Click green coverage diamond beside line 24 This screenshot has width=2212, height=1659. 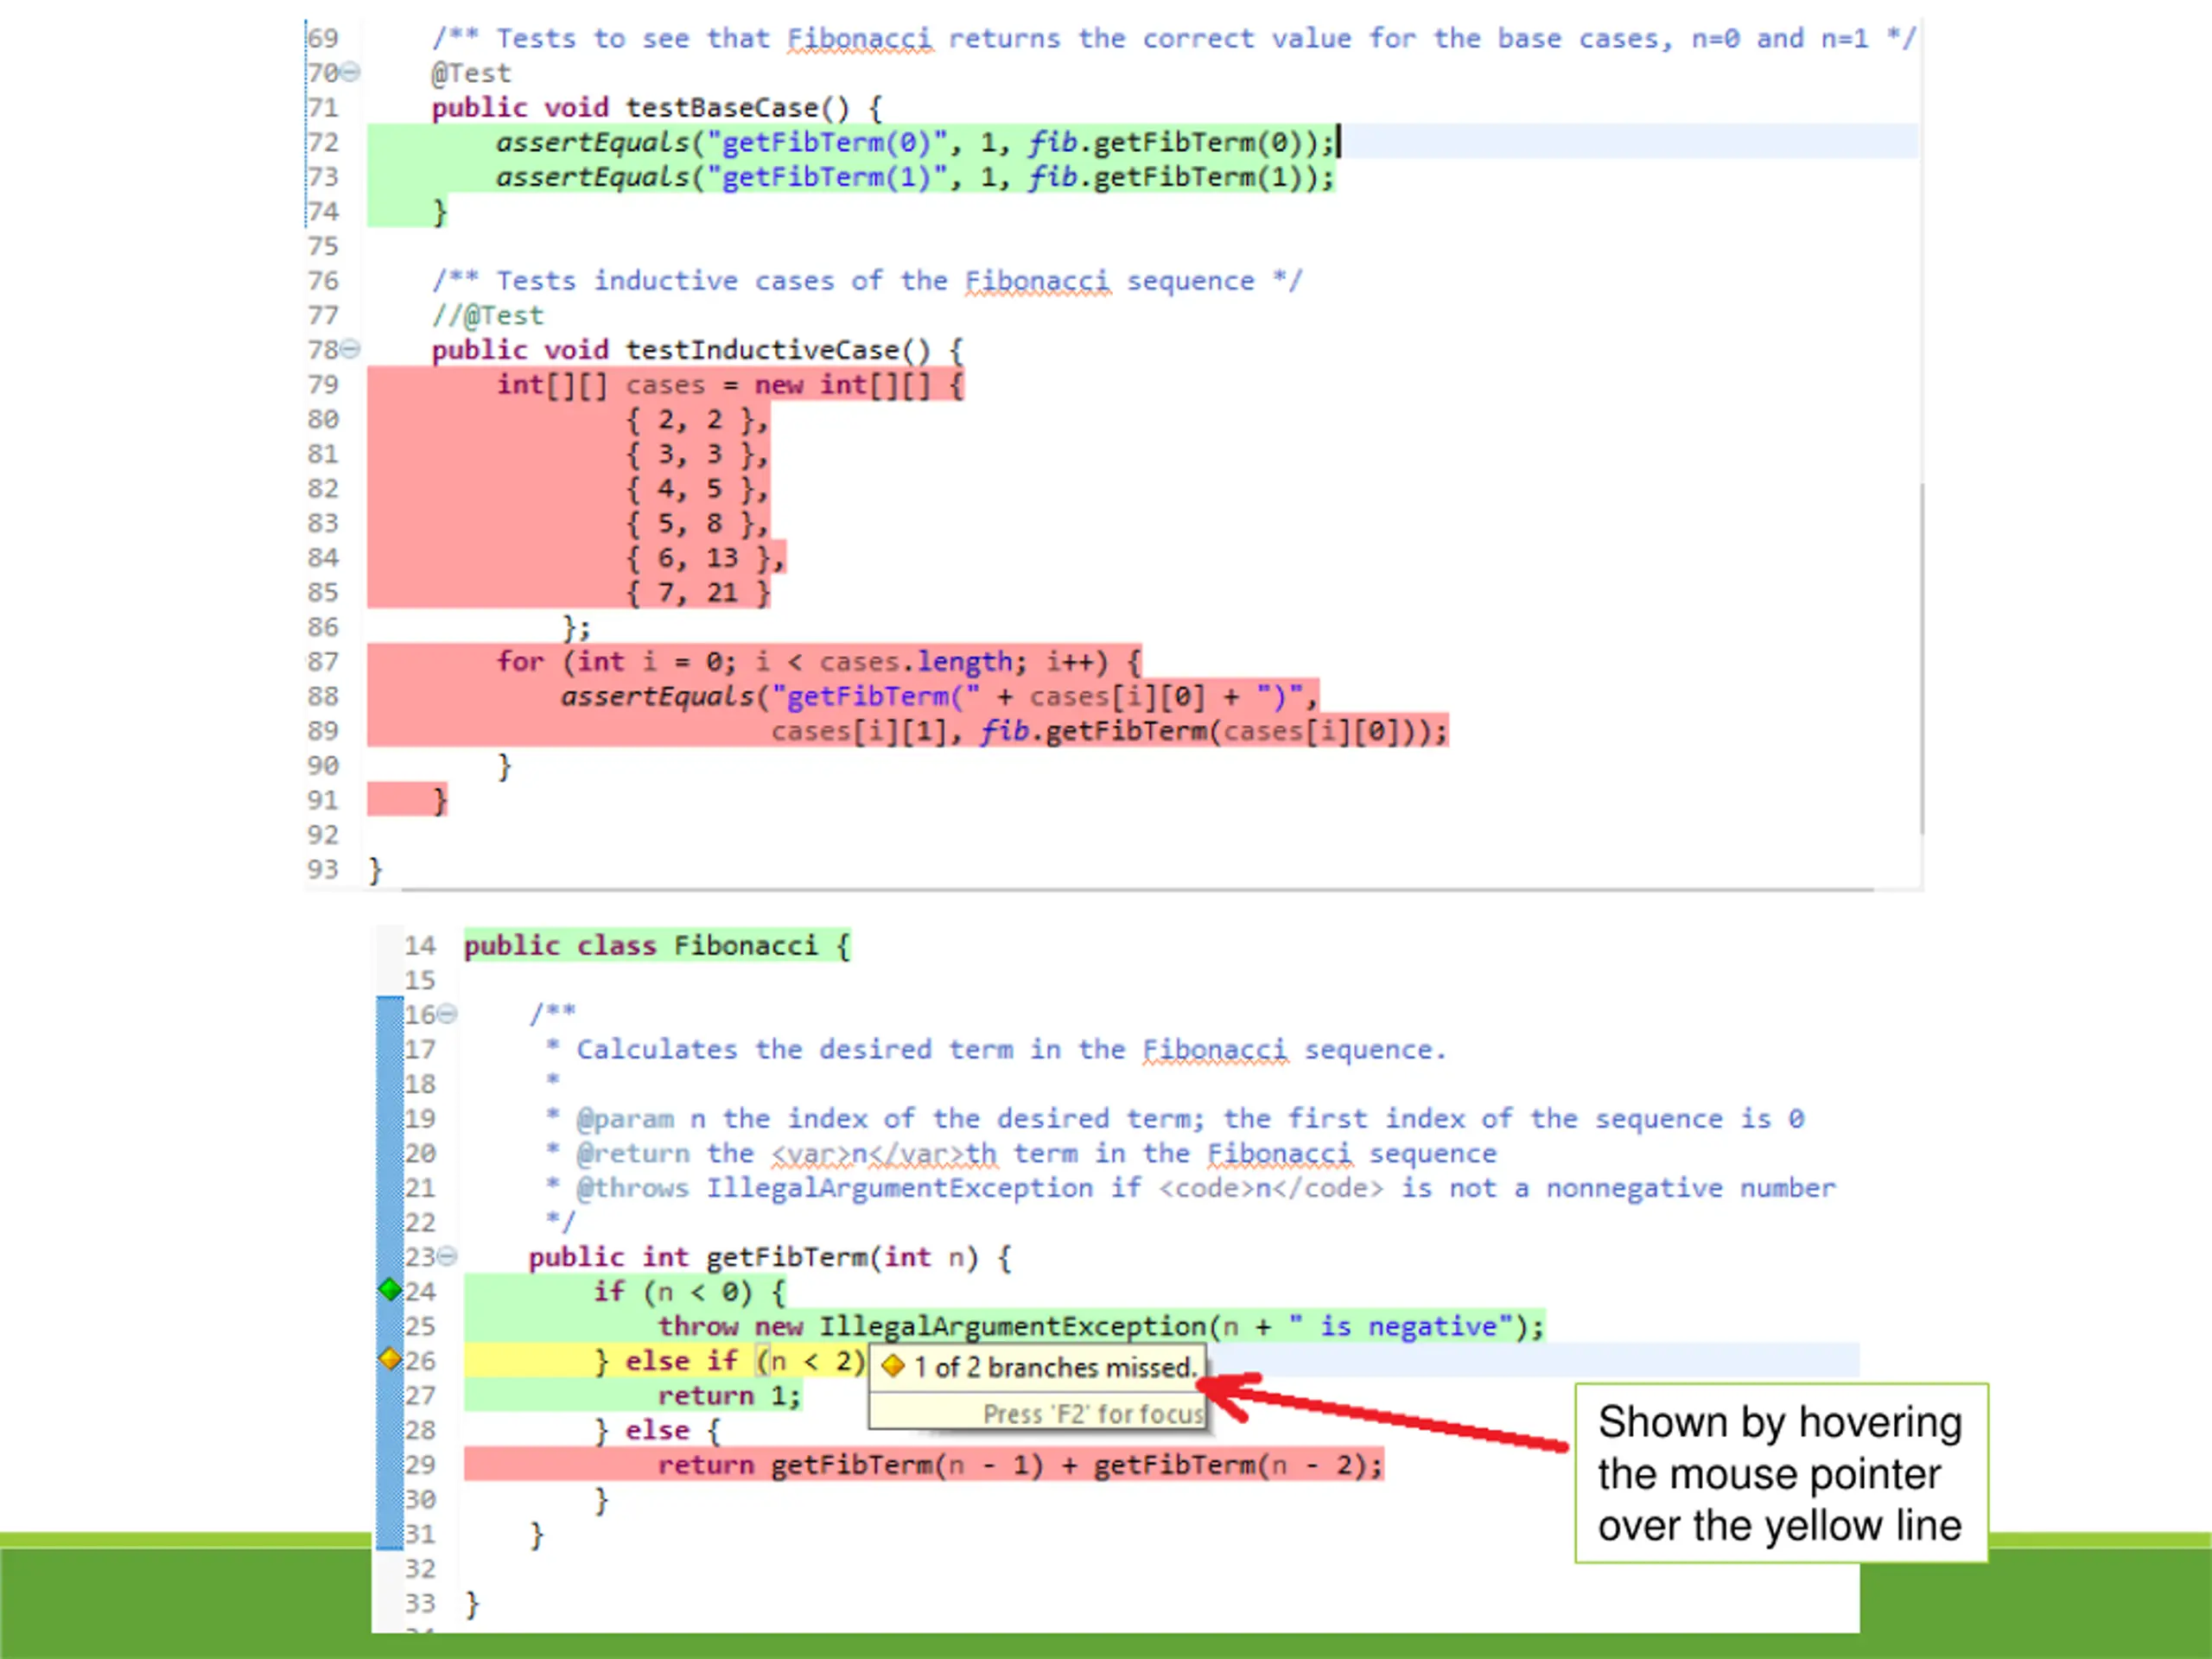pyautogui.click(x=390, y=1290)
